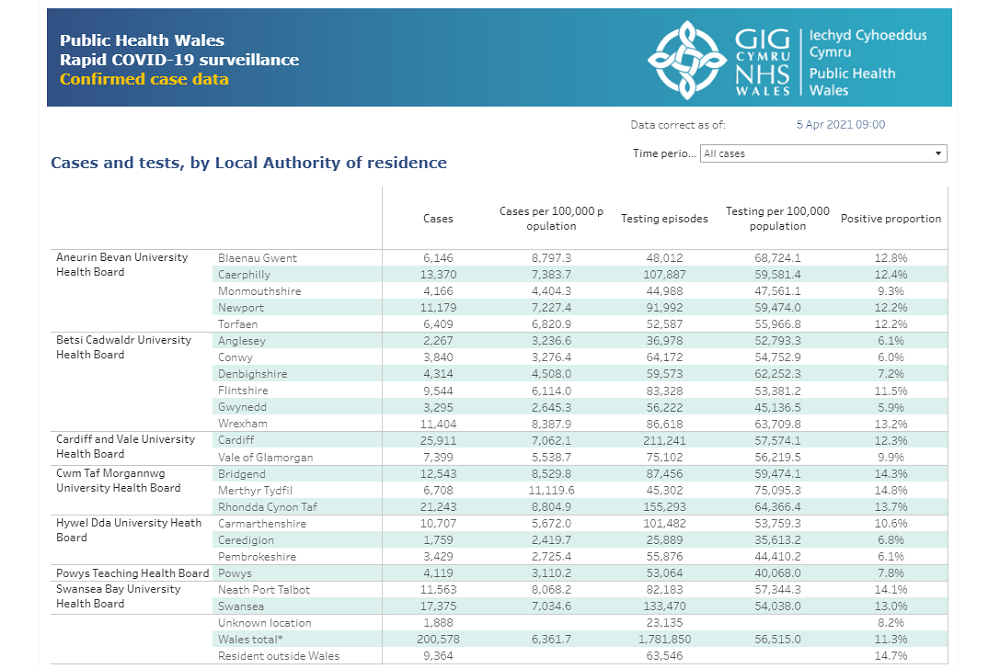
Task: Click the Pembrokeshire row name
Action: point(257,558)
